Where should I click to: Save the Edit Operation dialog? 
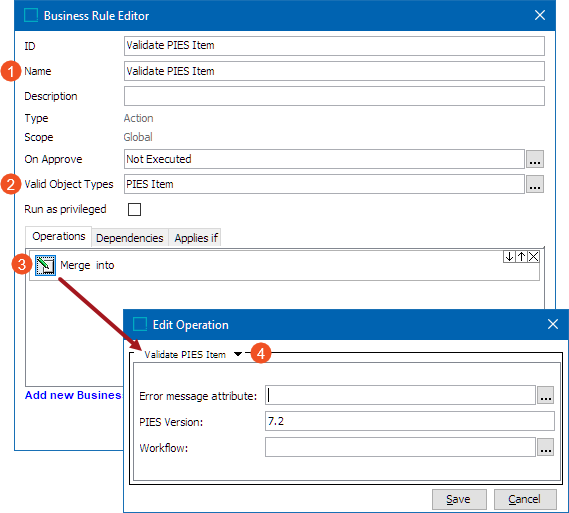pos(459,500)
